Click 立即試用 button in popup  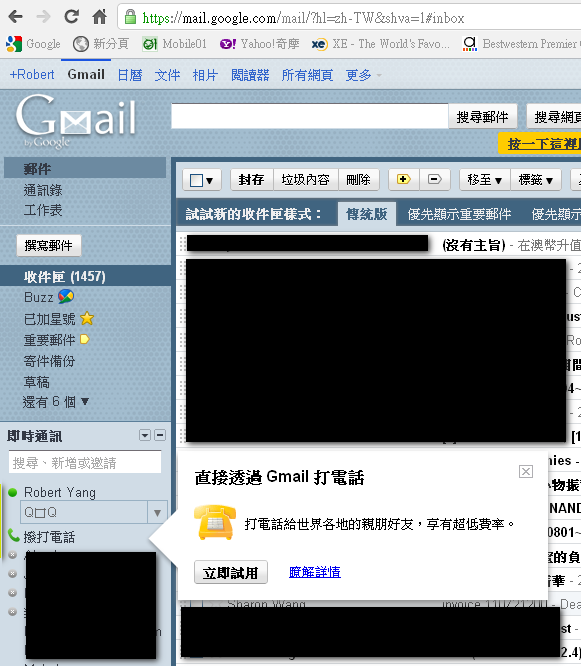coord(231,572)
